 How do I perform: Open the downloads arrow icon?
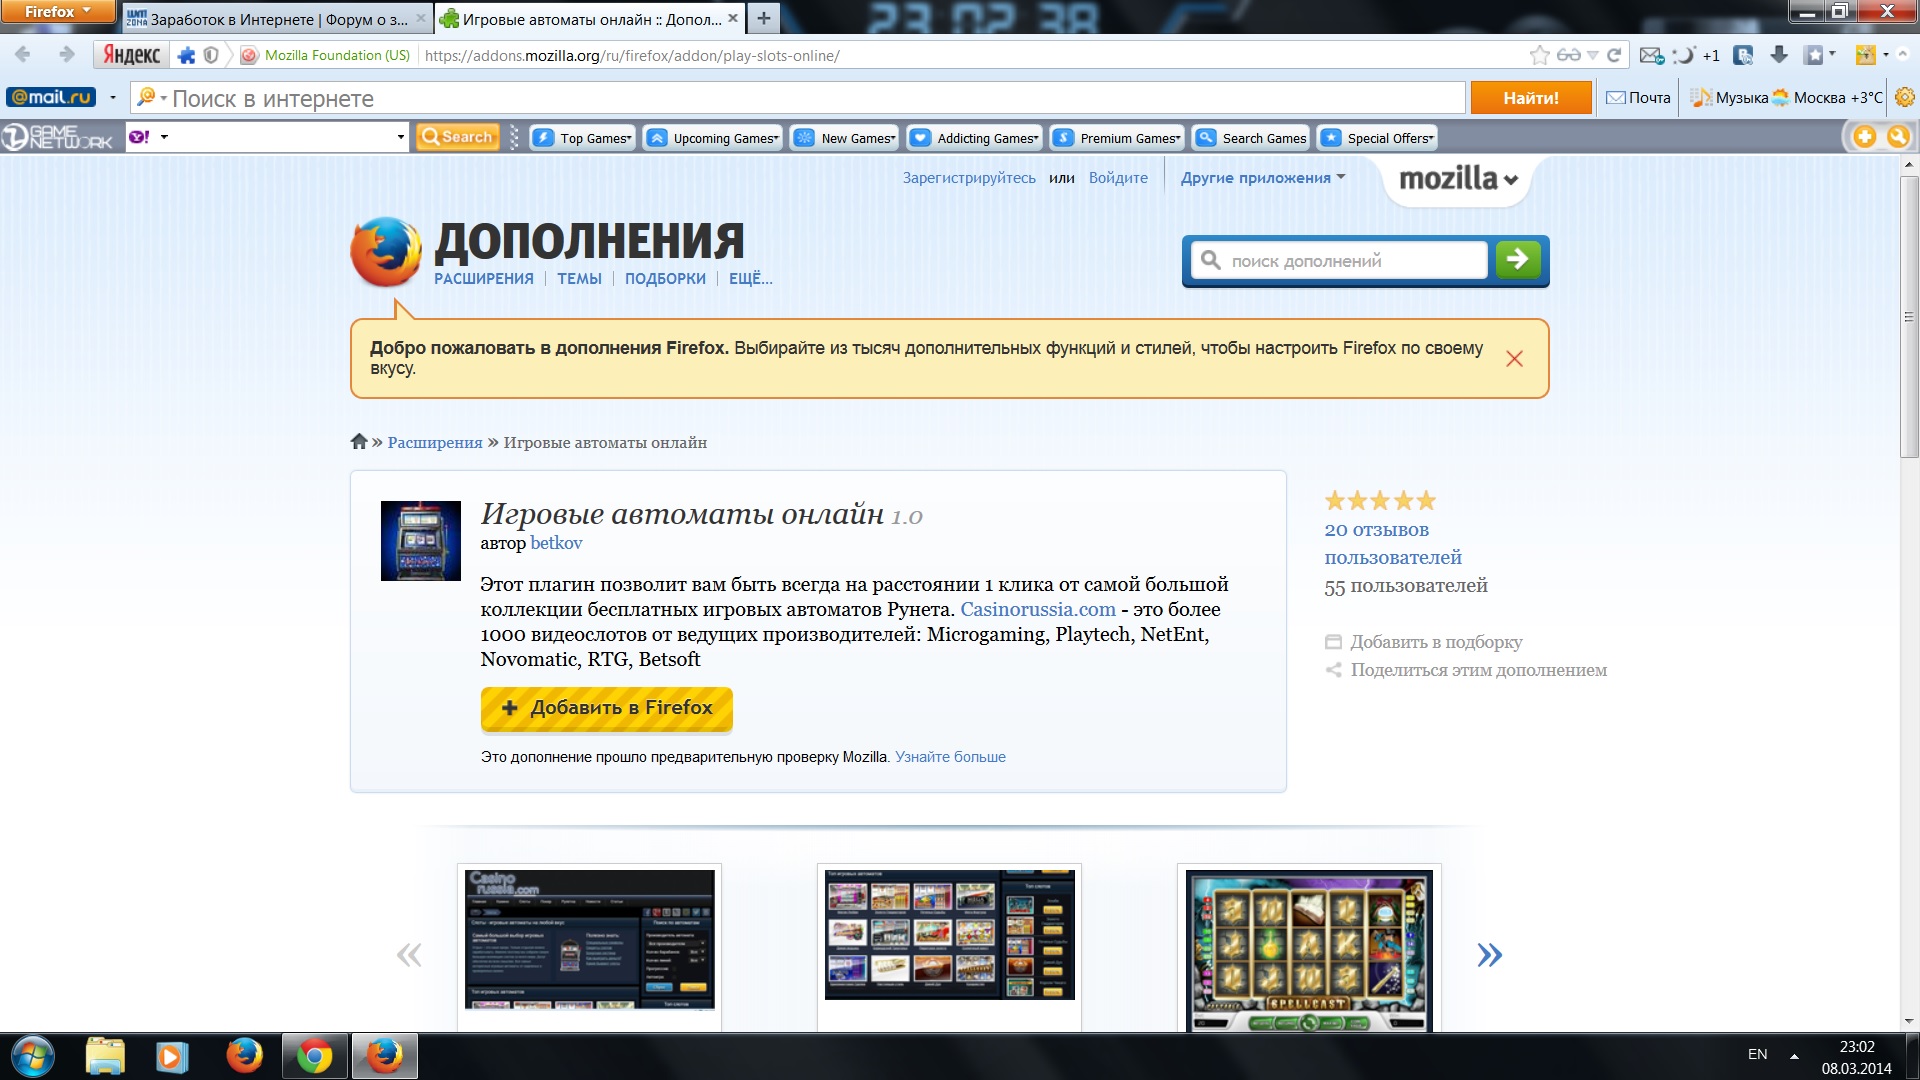tap(1779, 55)
